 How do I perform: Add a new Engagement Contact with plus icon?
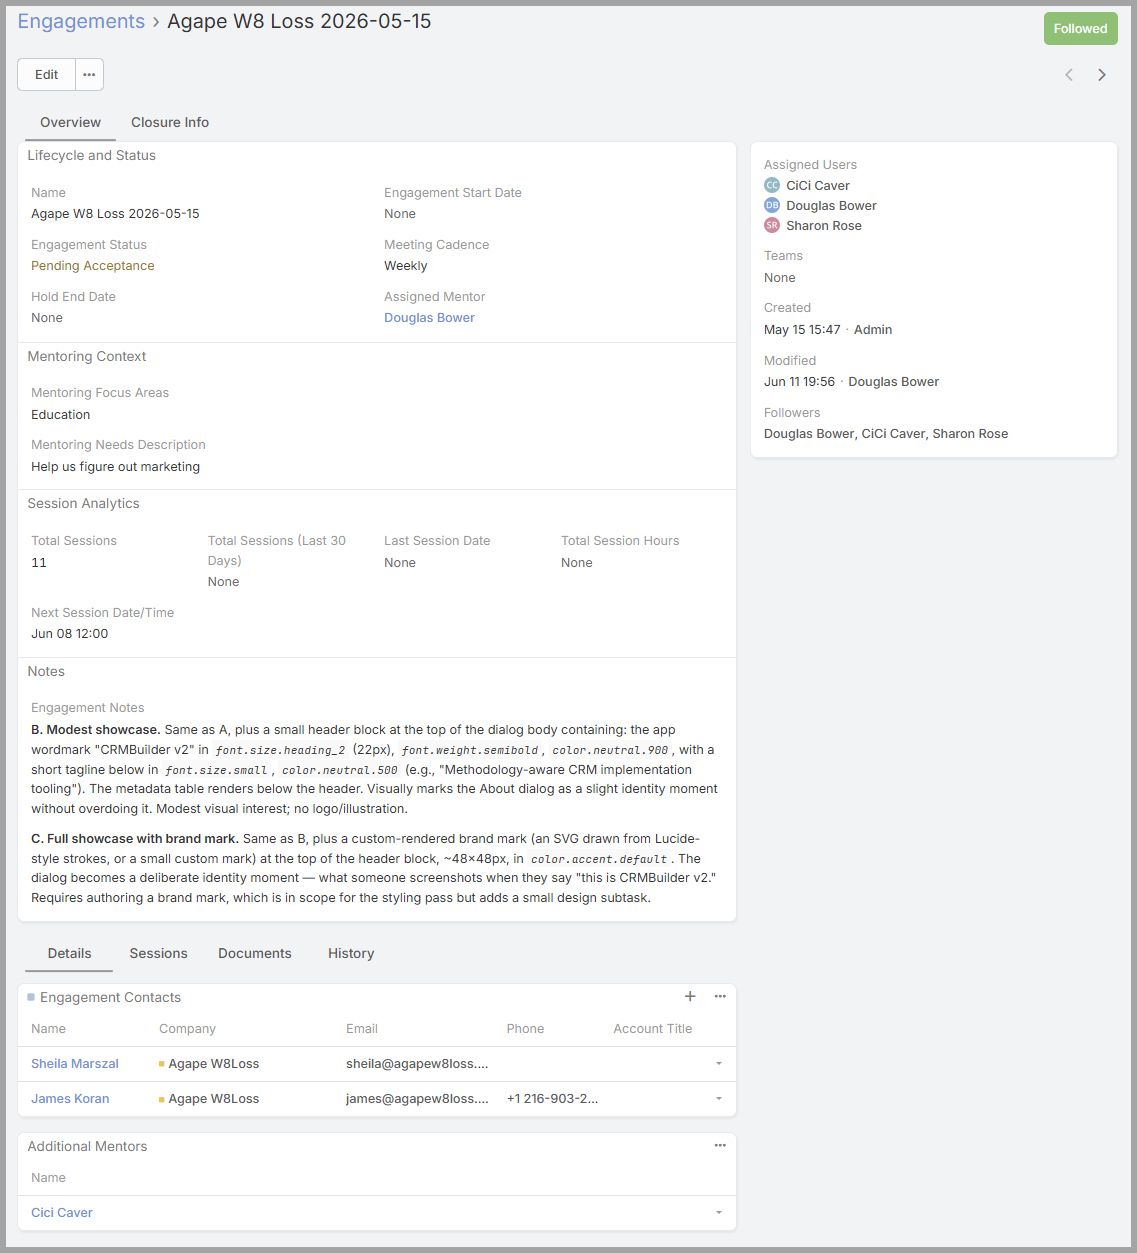coord(690,996)
